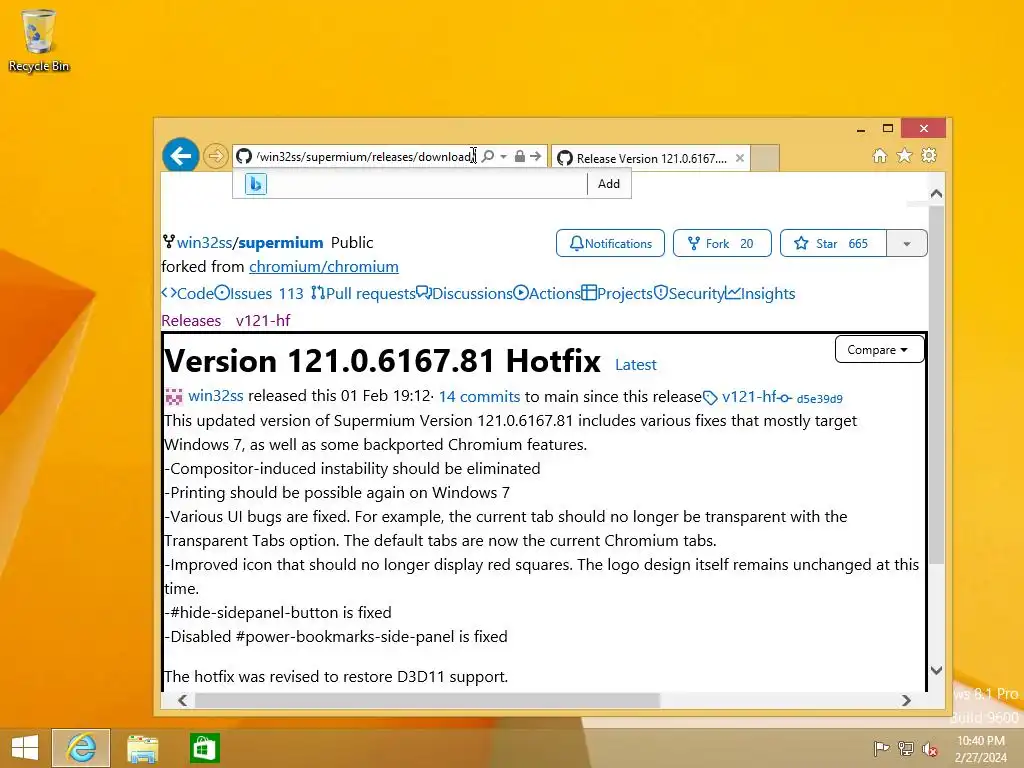
Task: Open the v121-hf tag link
Action: pos(748,396)
